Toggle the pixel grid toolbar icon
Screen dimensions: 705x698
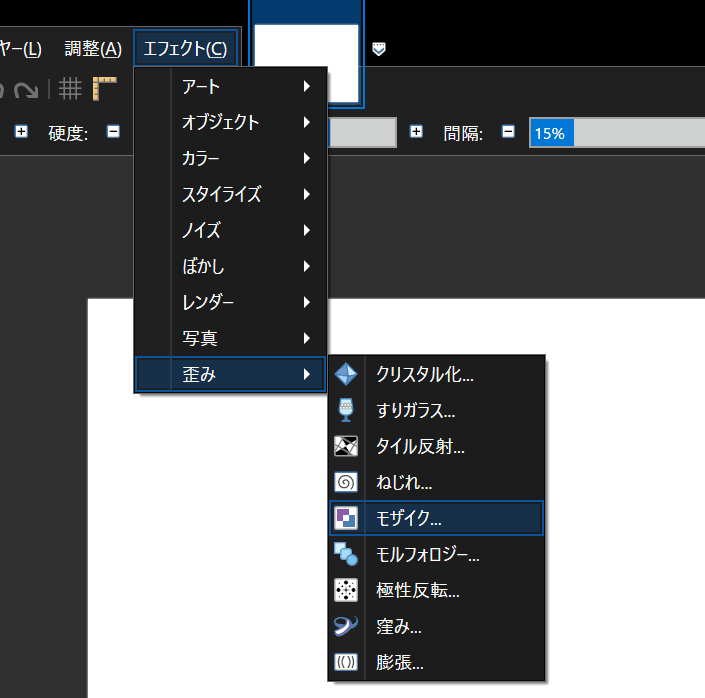click(70, 89)
